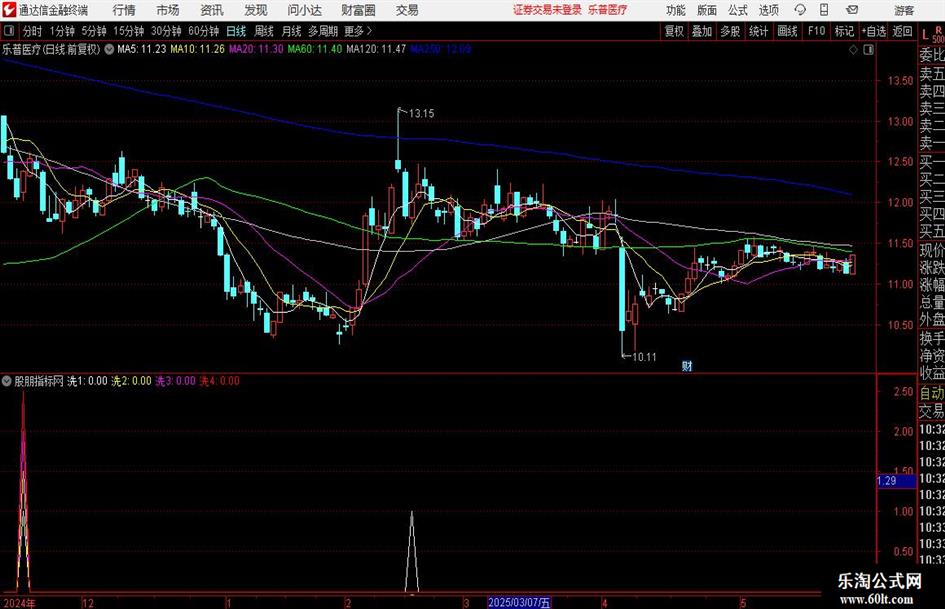The width and height of the screenshot is (945, 609).
Task: Open the 选项 menu
Action: click(768, 10)
